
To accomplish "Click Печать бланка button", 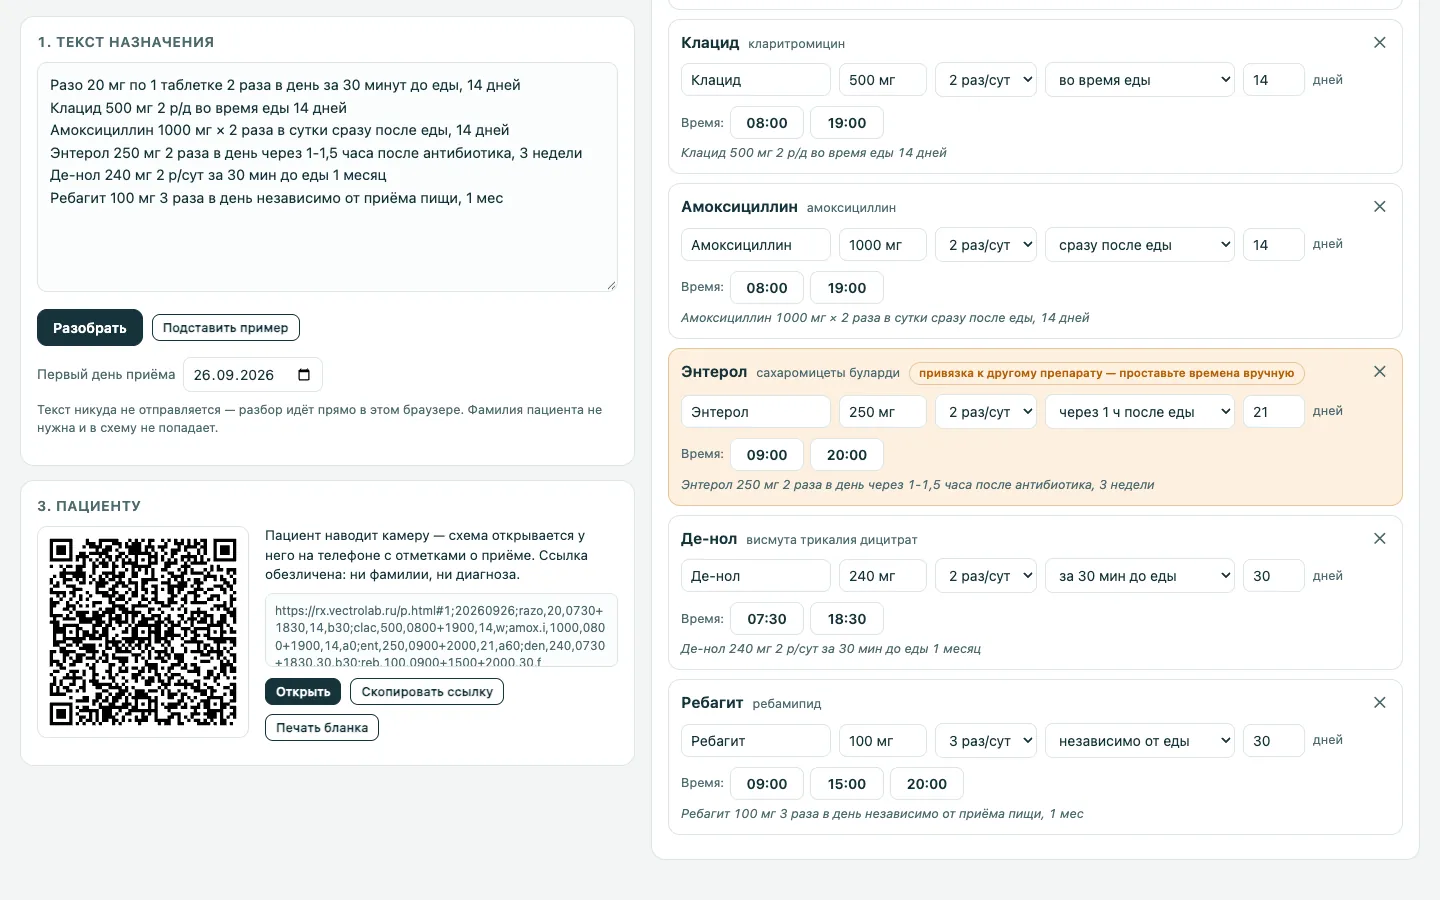I will pyautogui.click(x=322, y=728).
